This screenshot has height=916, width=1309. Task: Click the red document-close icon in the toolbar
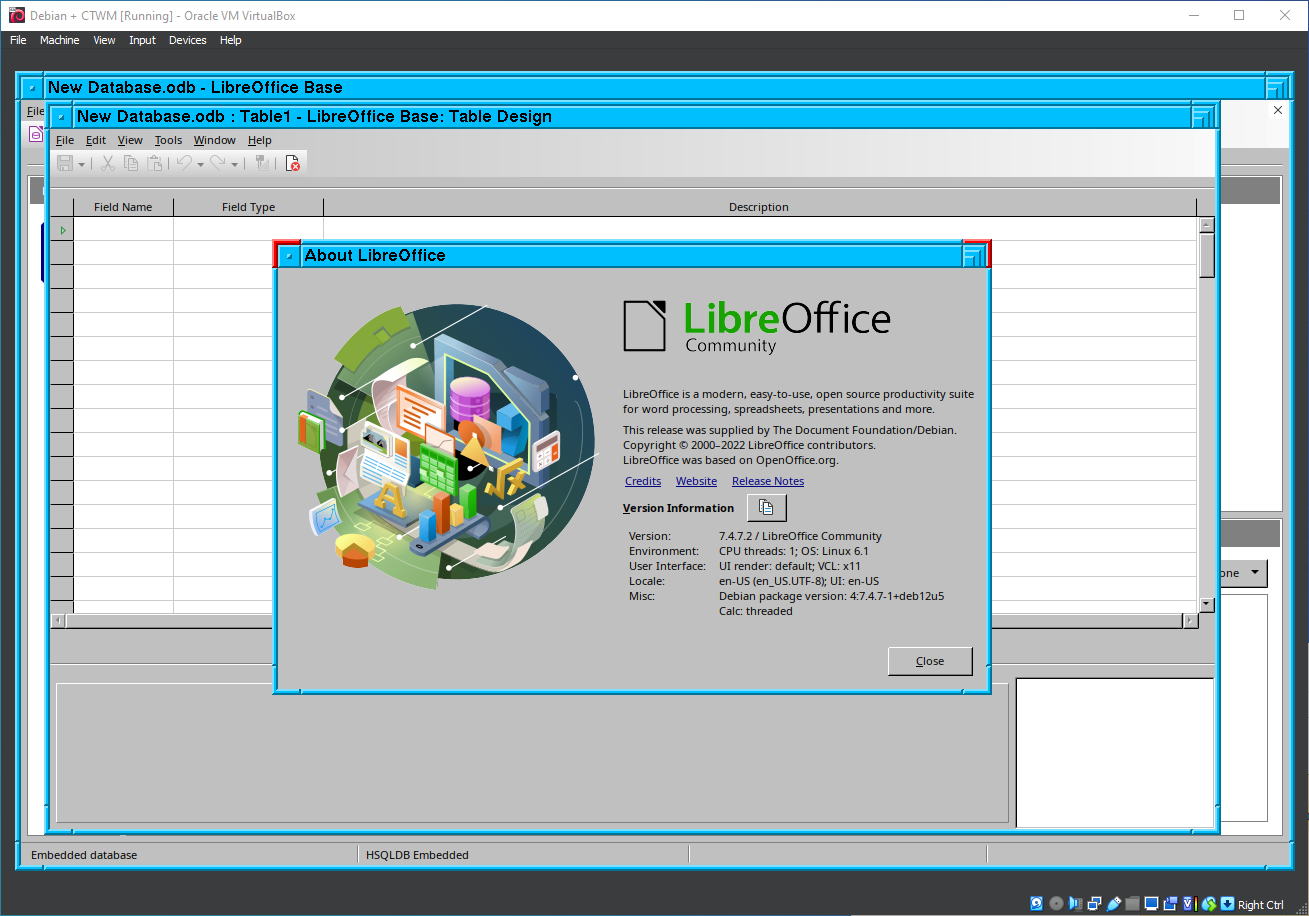(293, 163)
